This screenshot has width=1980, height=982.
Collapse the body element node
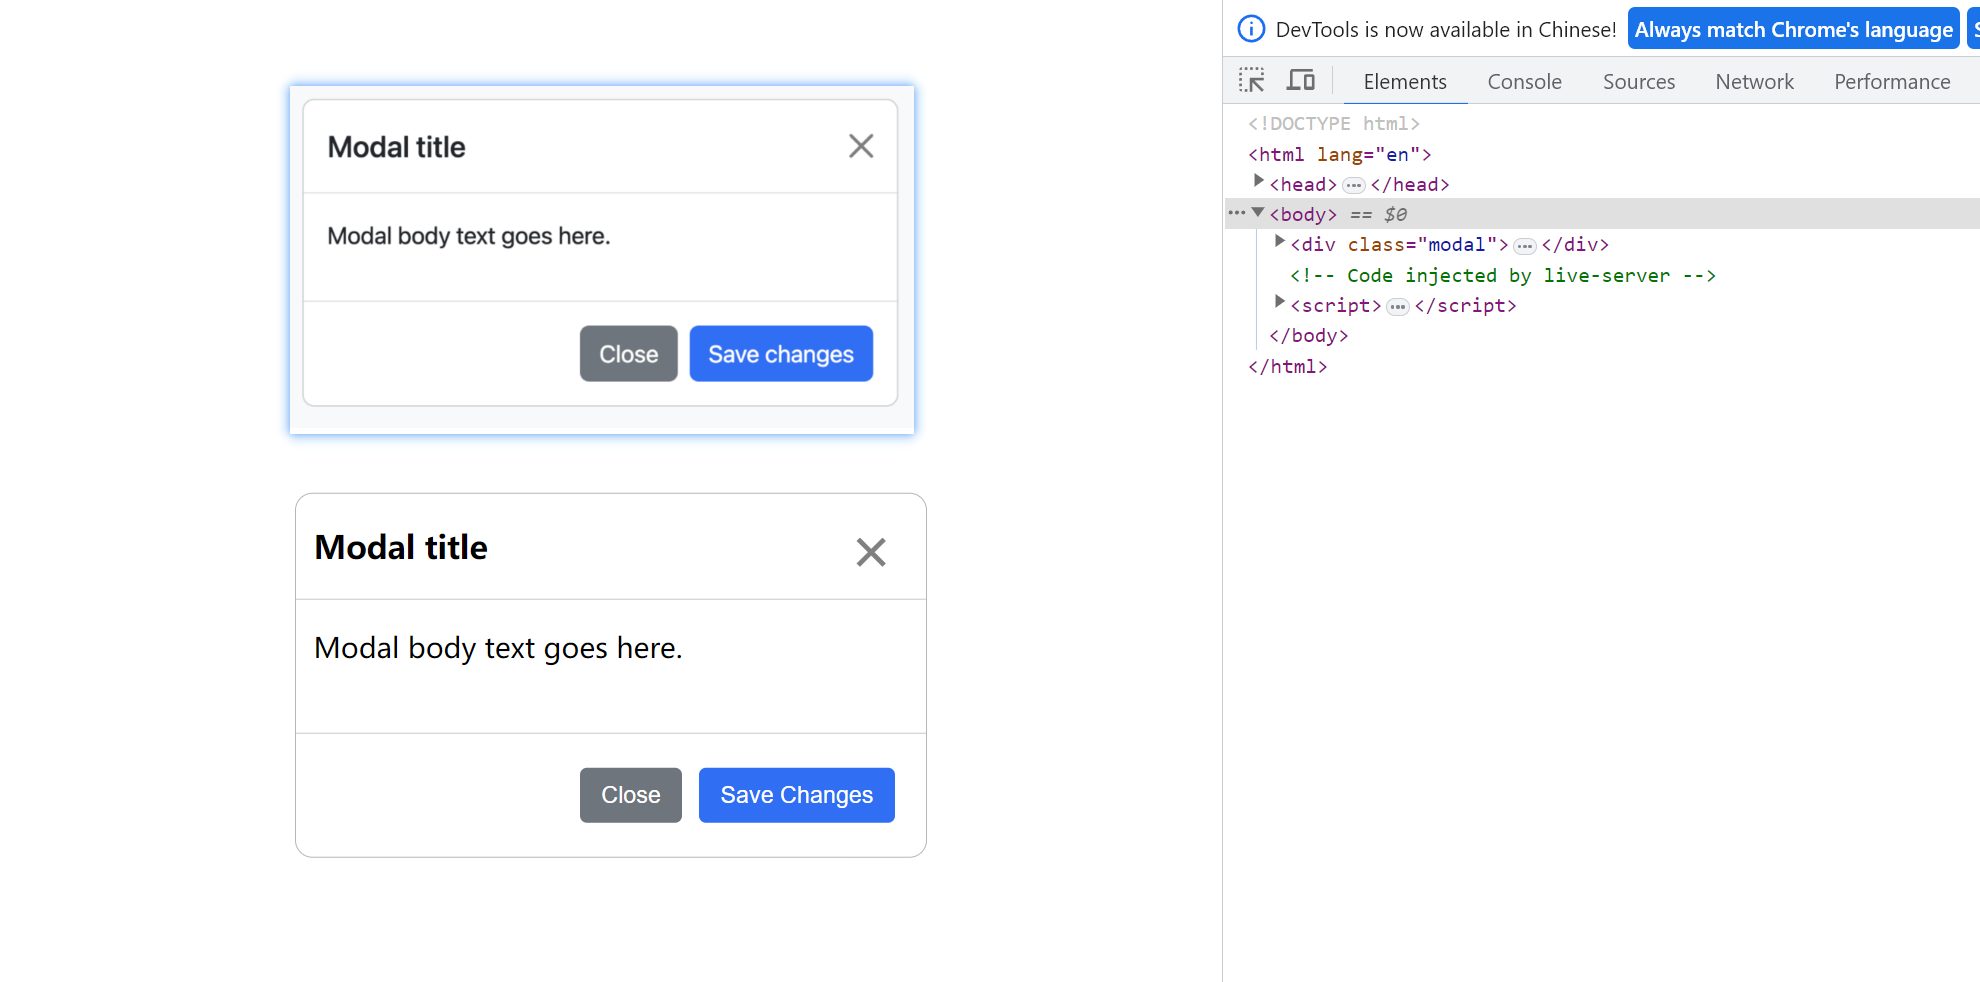1259,212
